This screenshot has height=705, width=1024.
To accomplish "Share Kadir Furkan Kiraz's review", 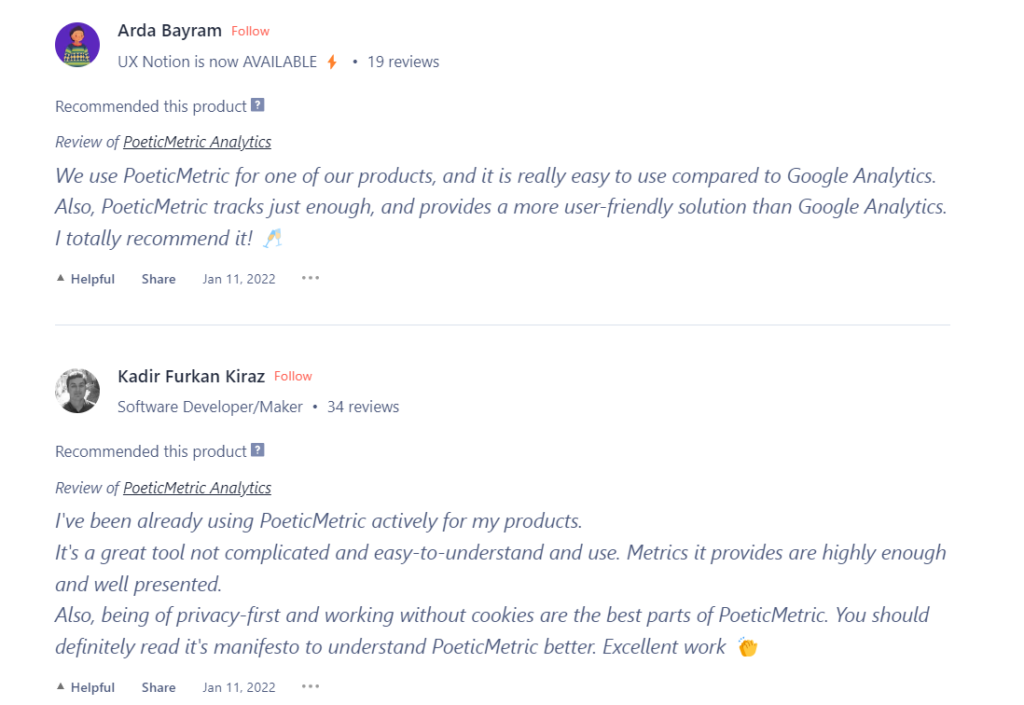I will 159,687.
